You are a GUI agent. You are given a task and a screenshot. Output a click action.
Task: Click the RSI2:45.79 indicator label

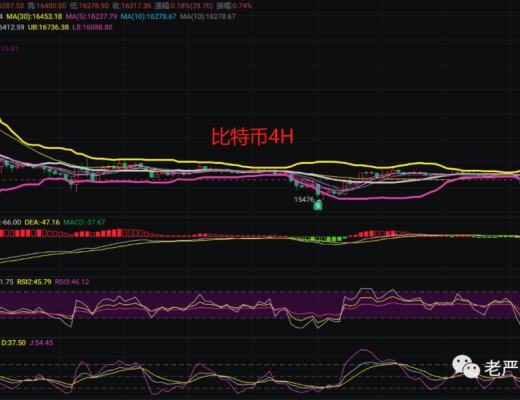coord(34,282)
